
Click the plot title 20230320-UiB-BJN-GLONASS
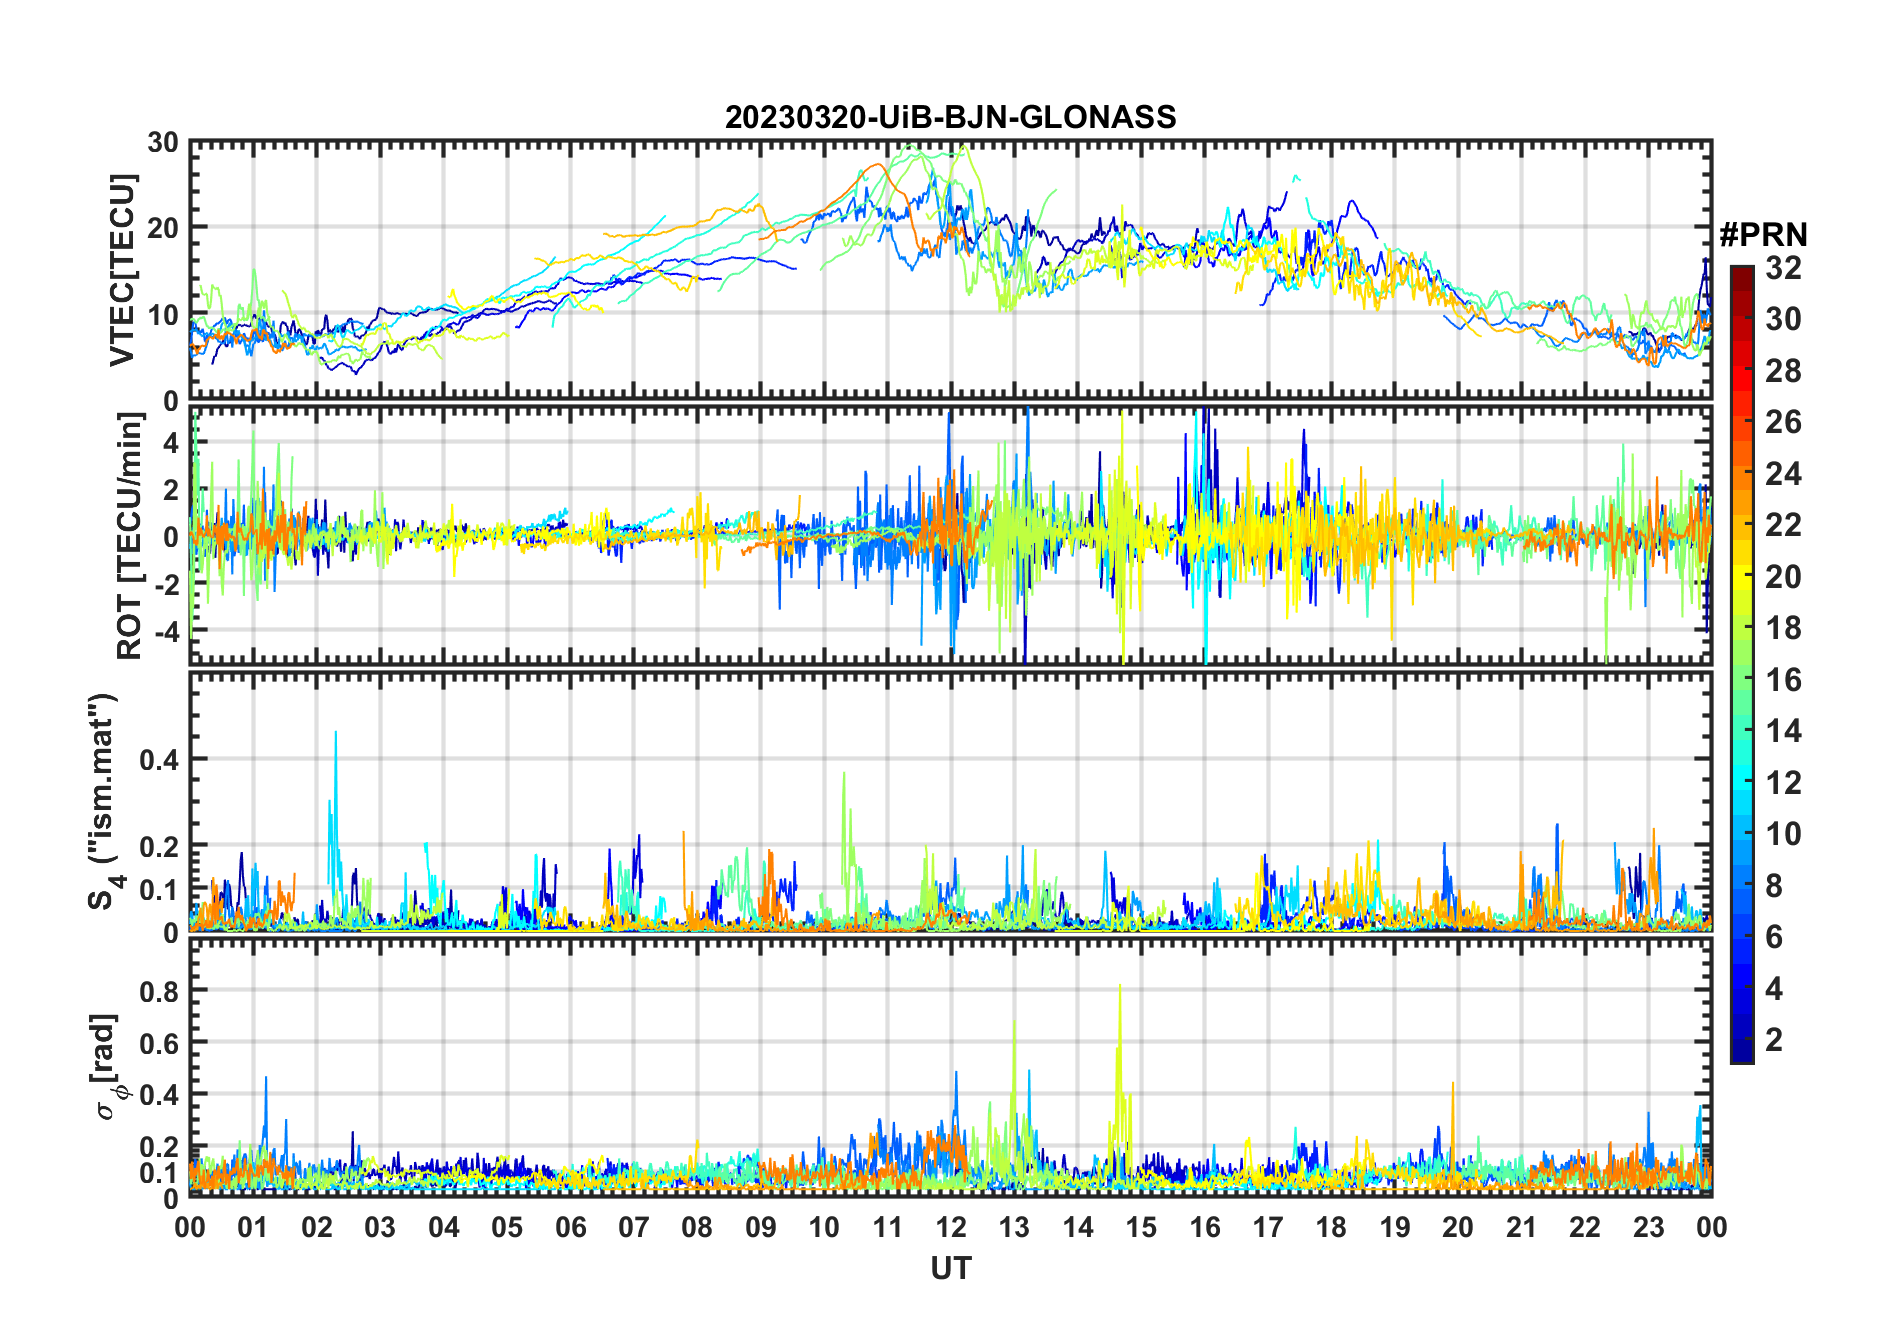pyautogui.click(x=950, y=117)
